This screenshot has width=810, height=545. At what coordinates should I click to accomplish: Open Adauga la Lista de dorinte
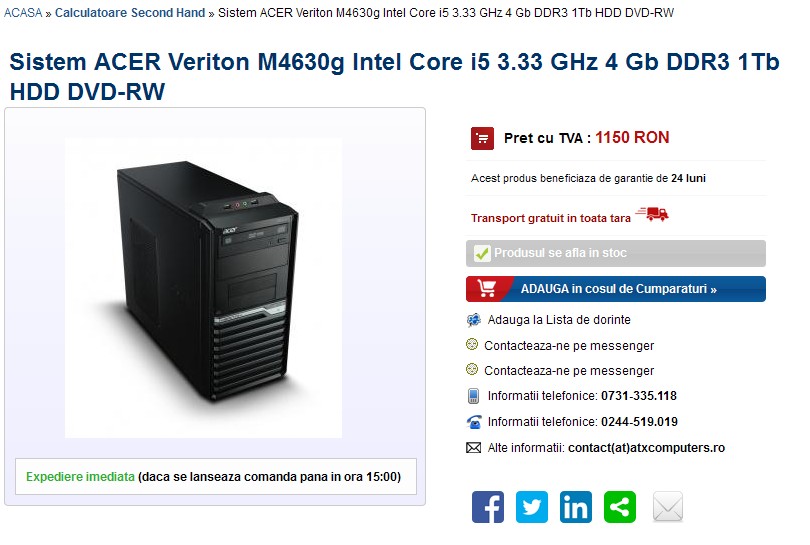(x=559, y=320)
